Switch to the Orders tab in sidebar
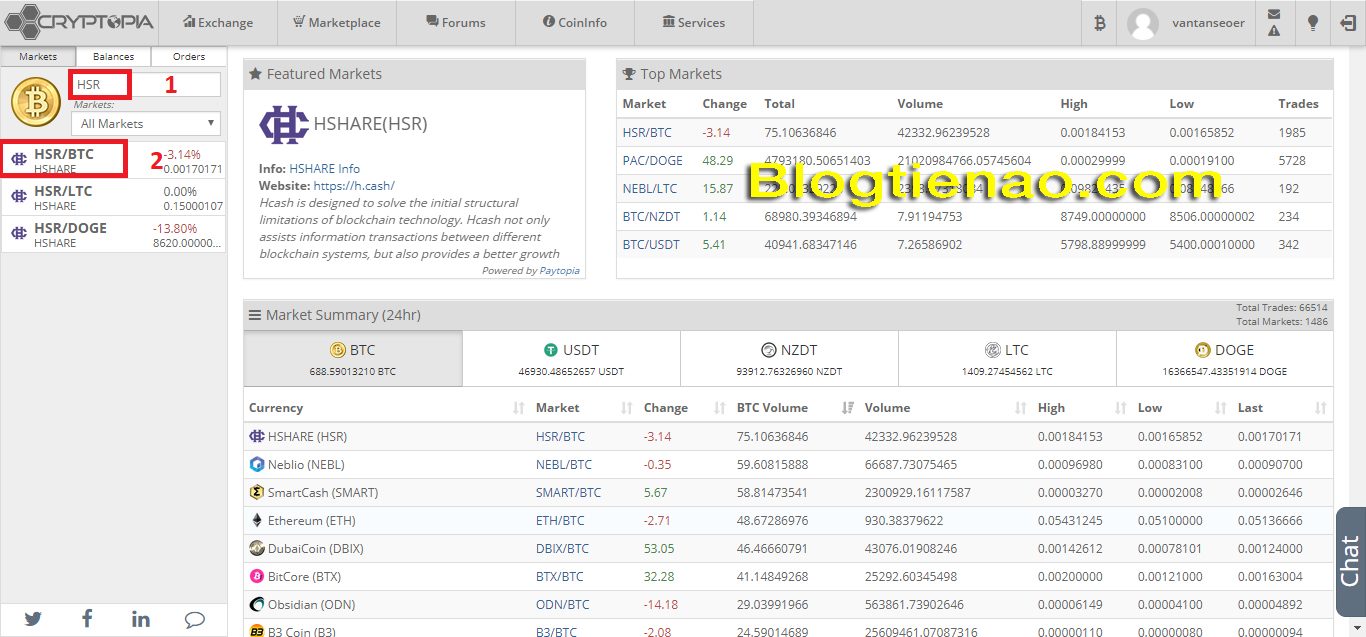This screenshot has width=1366, height=637. [189, 57]
